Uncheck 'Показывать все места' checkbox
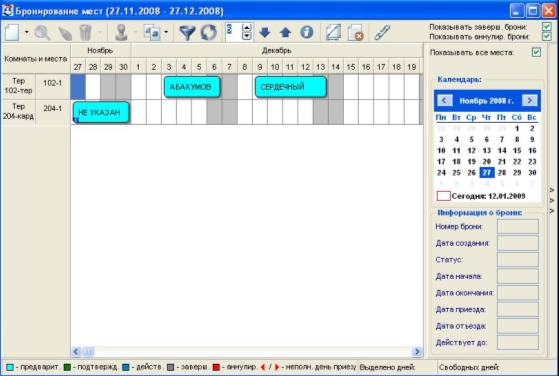The image size is (559, 376). (536, 52)
